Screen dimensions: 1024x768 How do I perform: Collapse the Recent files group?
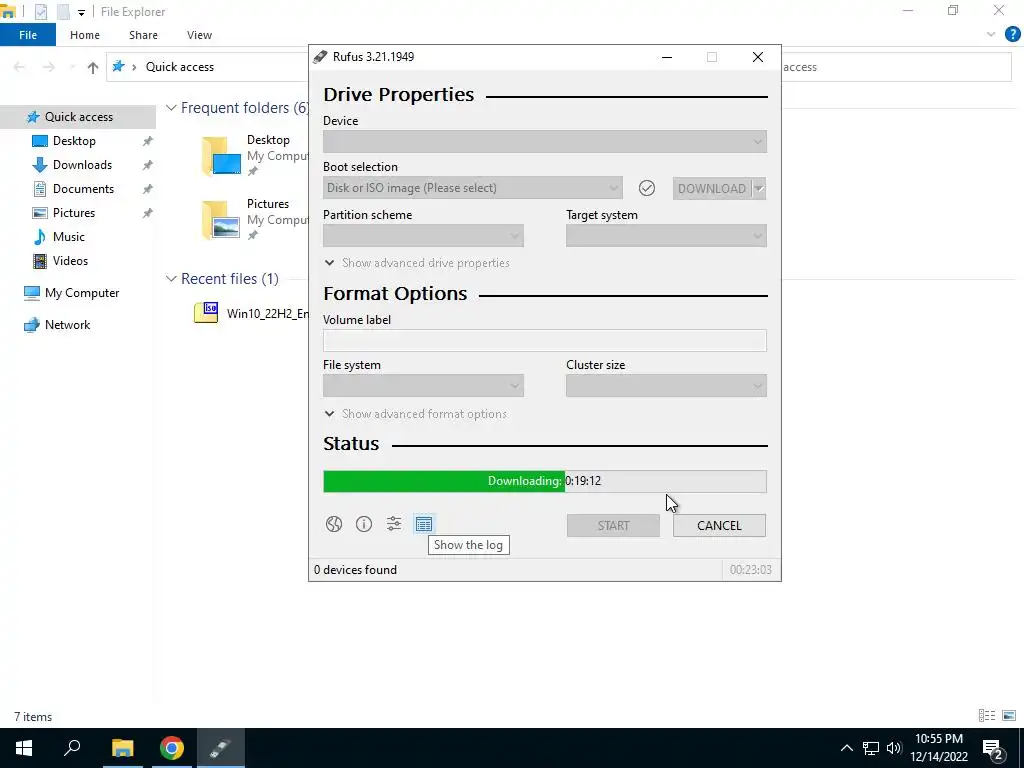[171, 279]
